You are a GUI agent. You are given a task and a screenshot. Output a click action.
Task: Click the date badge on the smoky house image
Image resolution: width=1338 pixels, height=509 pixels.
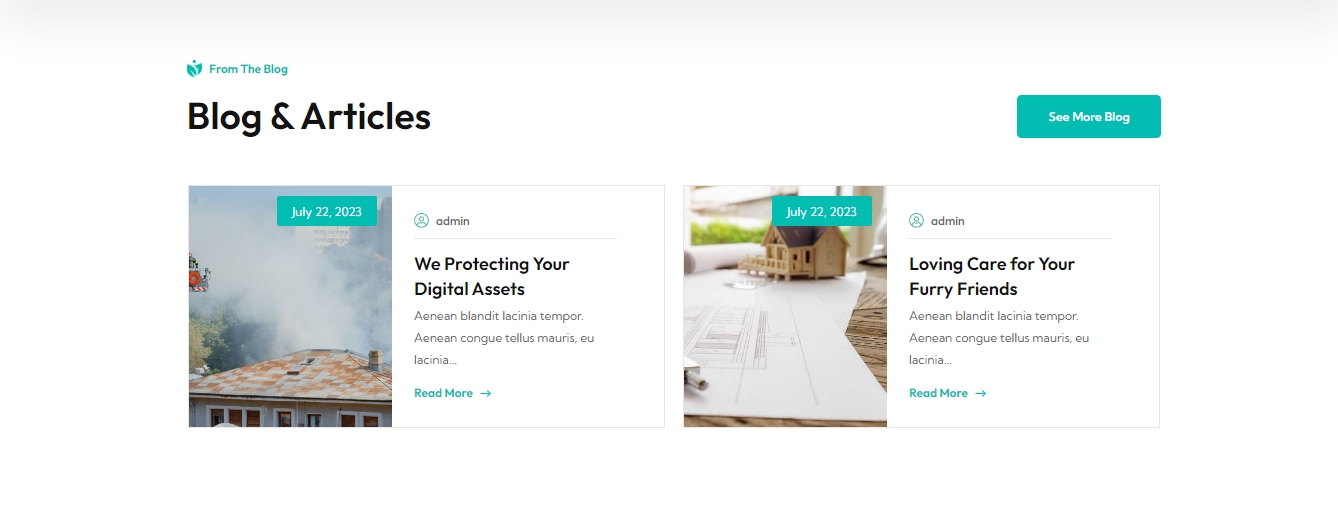[x=327, y=211]
